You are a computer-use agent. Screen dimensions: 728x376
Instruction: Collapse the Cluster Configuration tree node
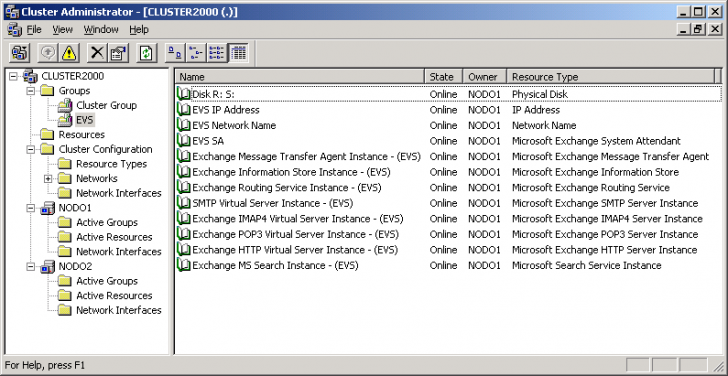click(31, 149)
